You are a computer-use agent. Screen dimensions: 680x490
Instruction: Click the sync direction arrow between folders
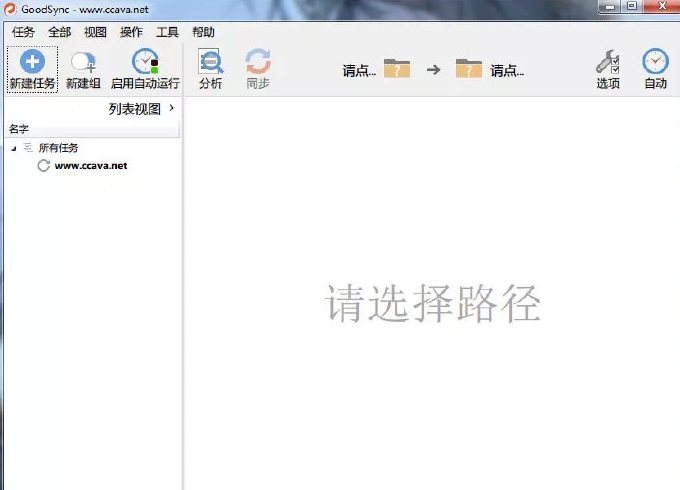[433, 70]
